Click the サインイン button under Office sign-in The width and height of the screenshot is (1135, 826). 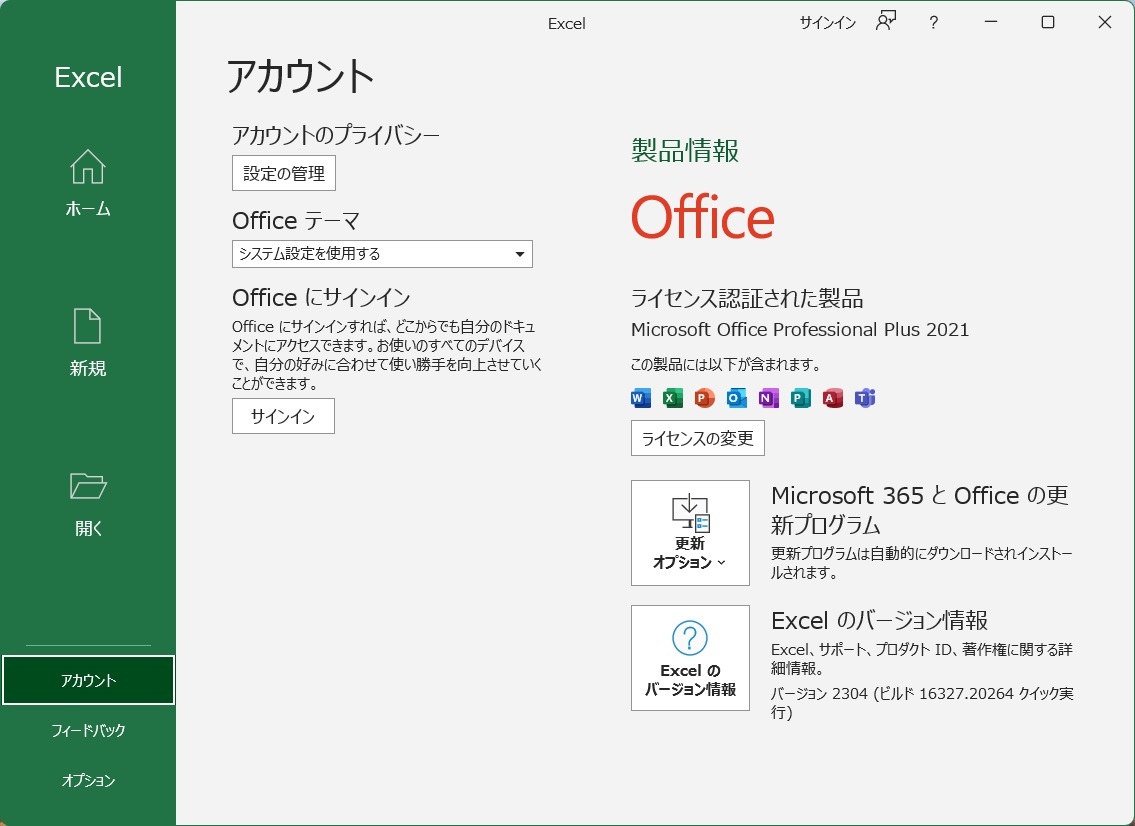283,416
